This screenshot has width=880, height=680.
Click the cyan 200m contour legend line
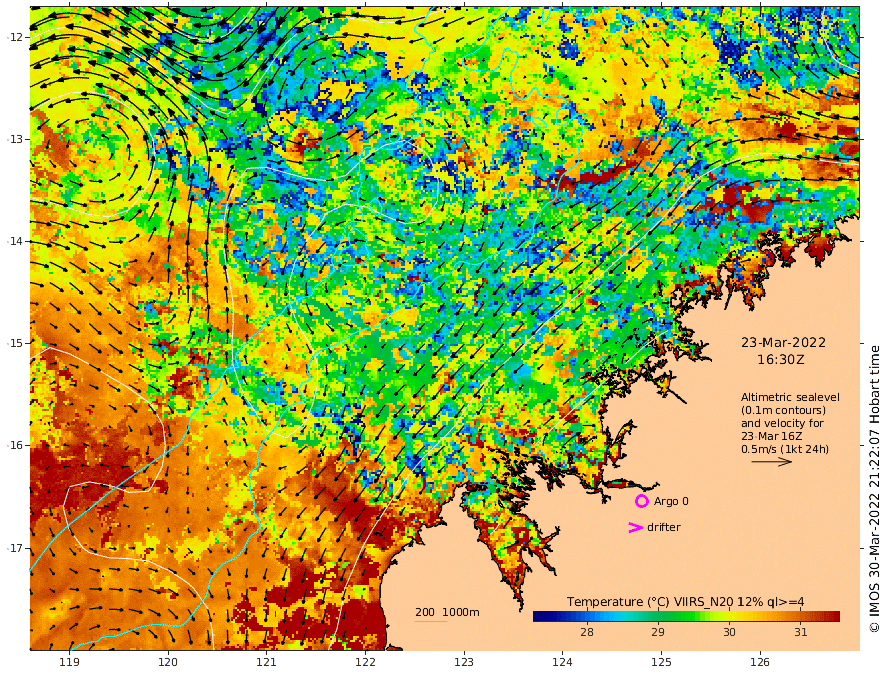pos(431,621)
